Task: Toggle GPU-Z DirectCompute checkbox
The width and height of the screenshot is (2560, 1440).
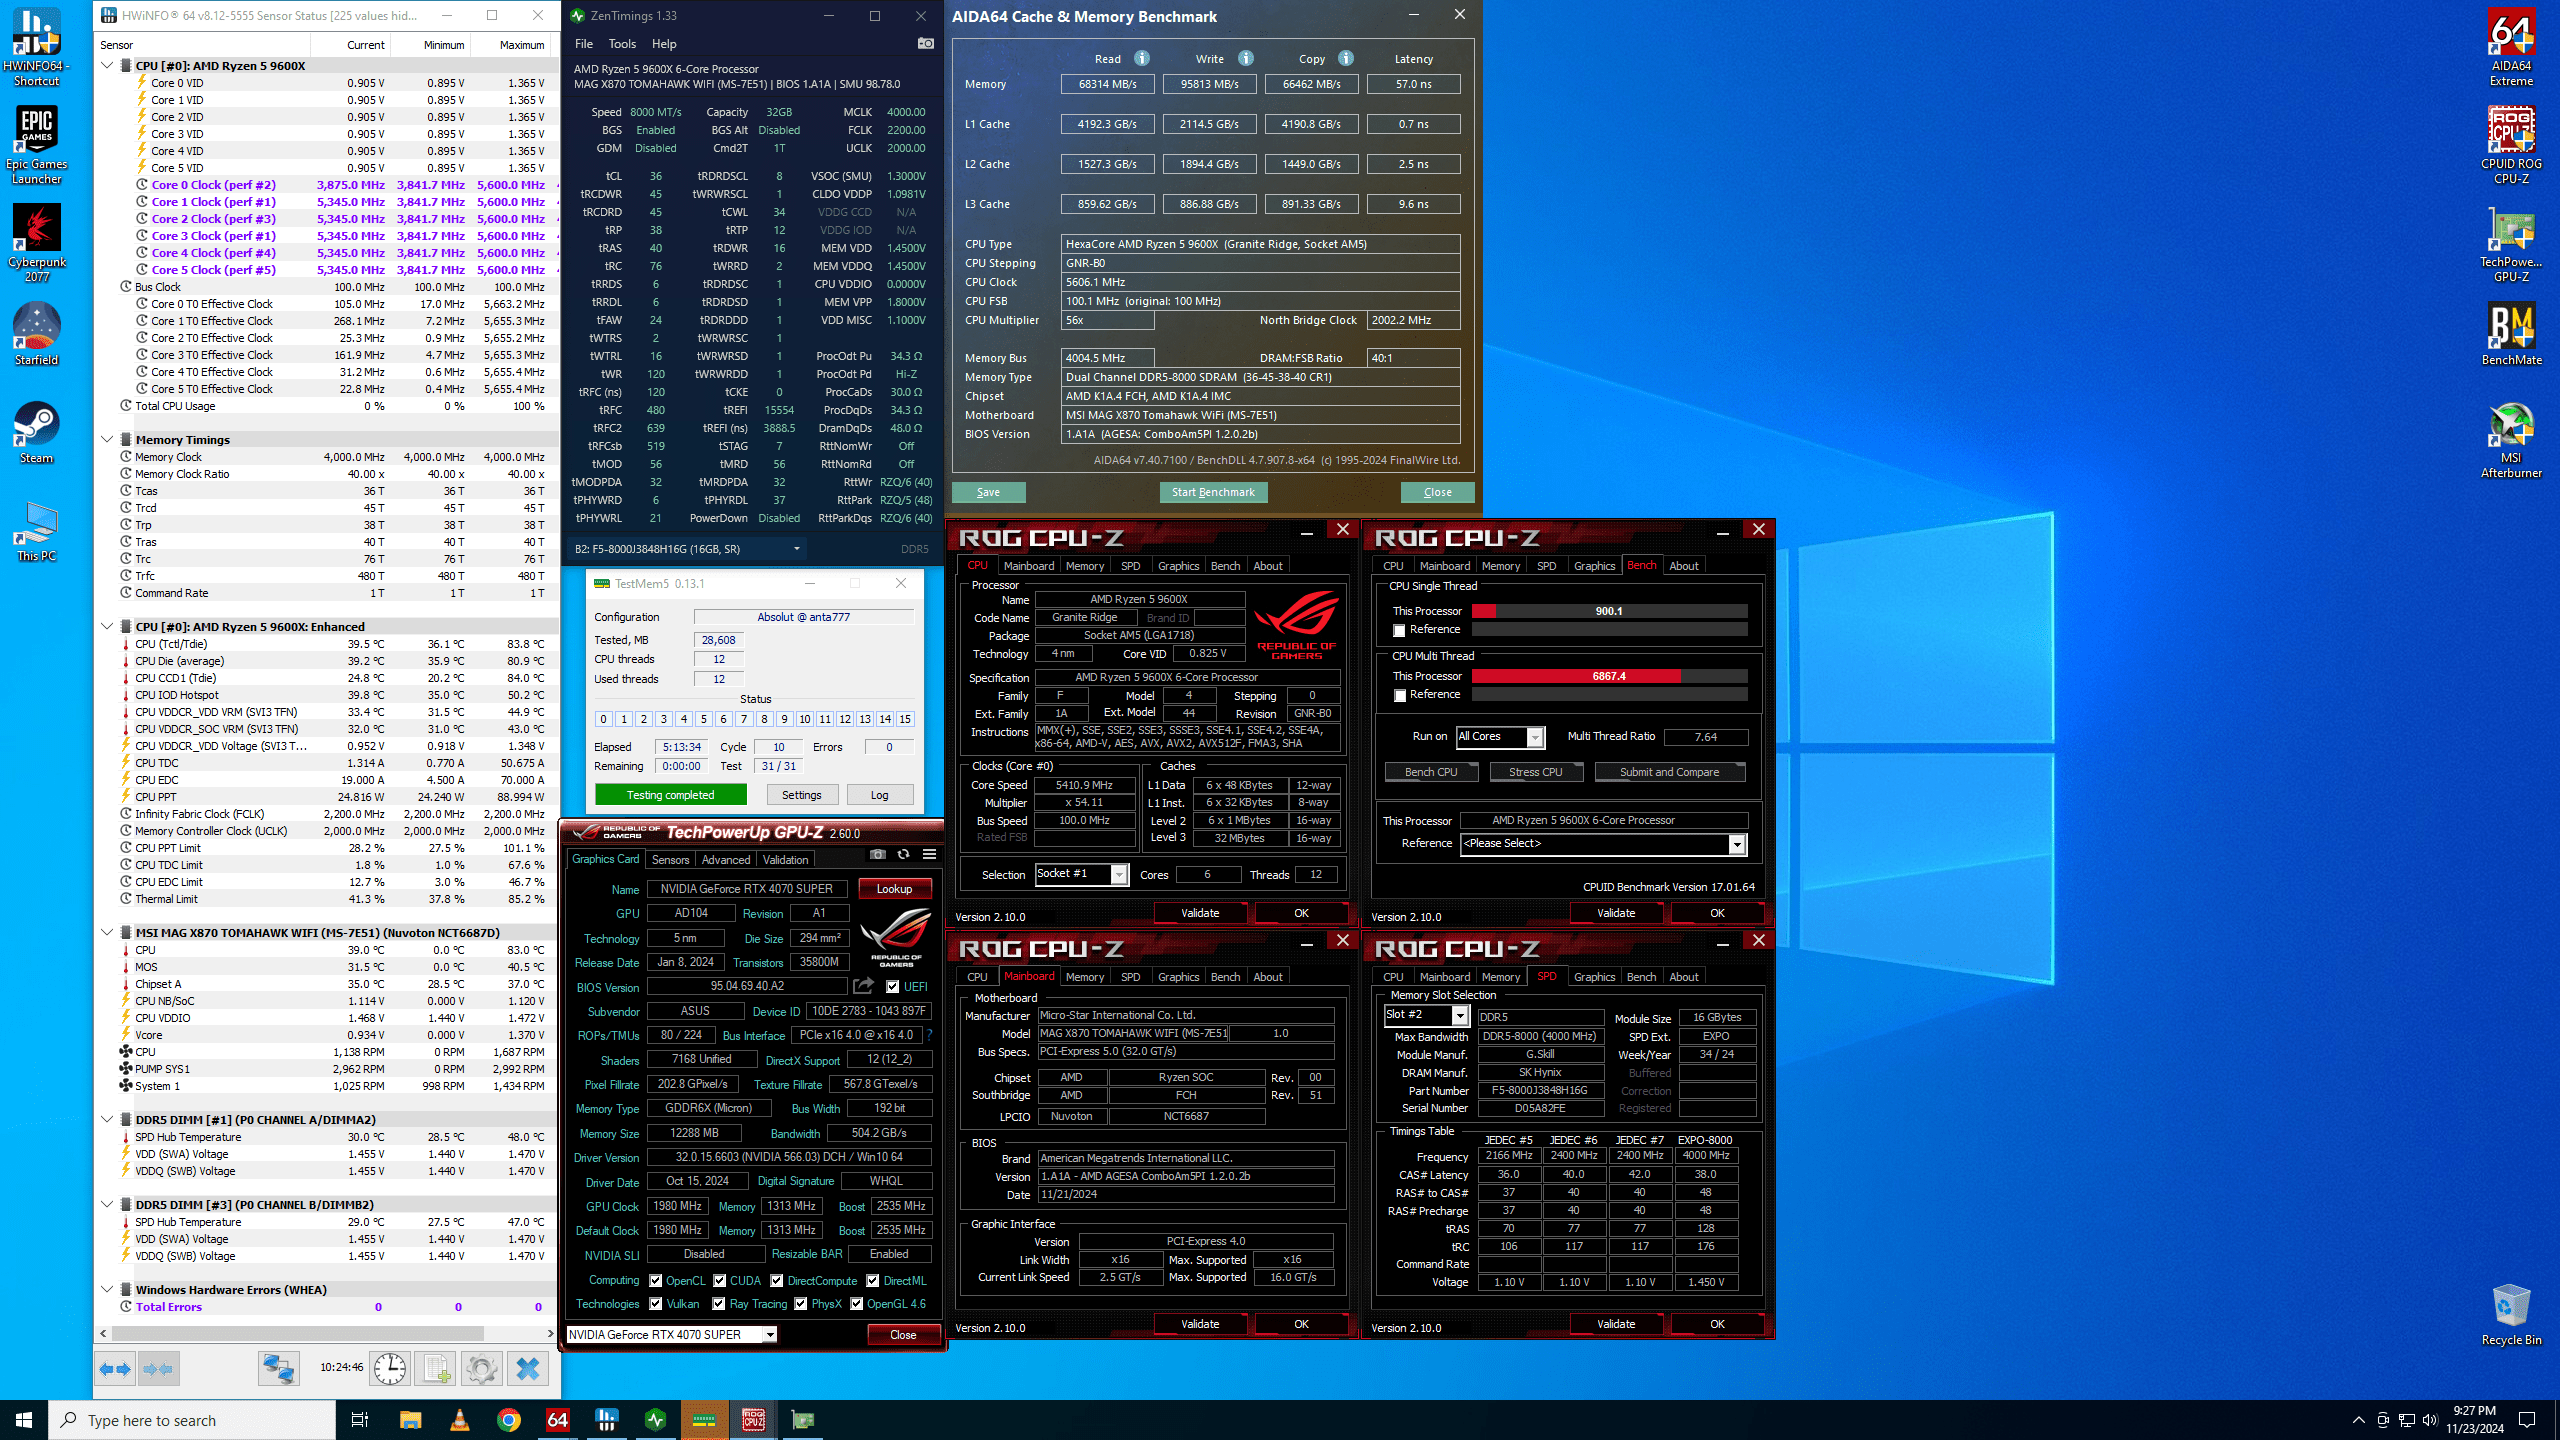Action: point(777,1280)
